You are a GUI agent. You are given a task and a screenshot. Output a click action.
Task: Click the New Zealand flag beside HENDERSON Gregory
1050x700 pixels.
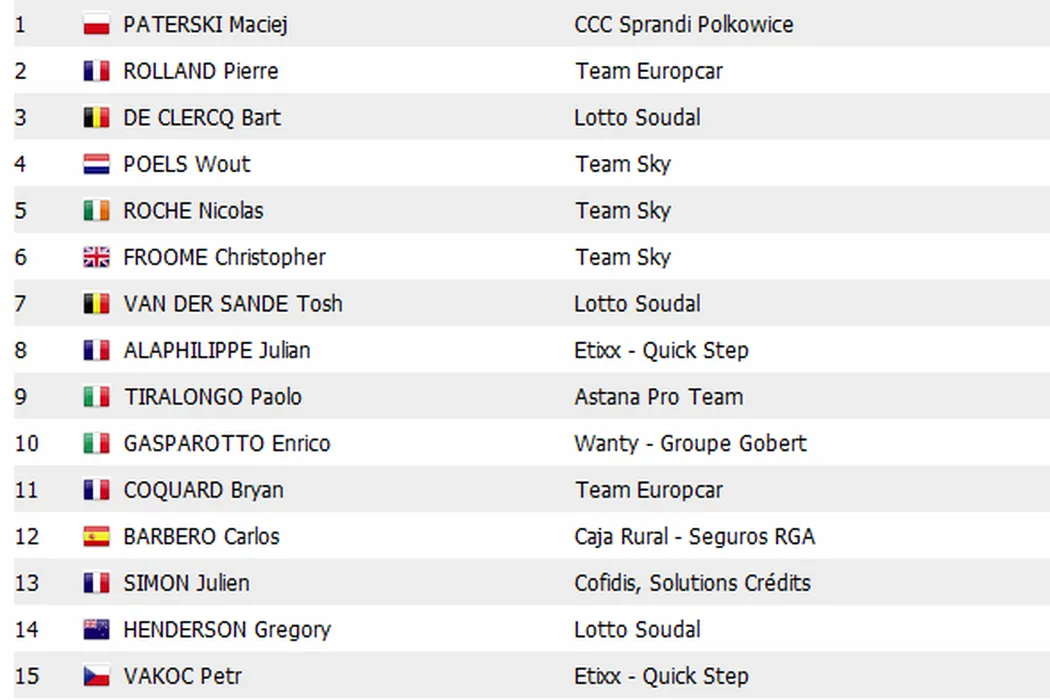coord(96,630)
